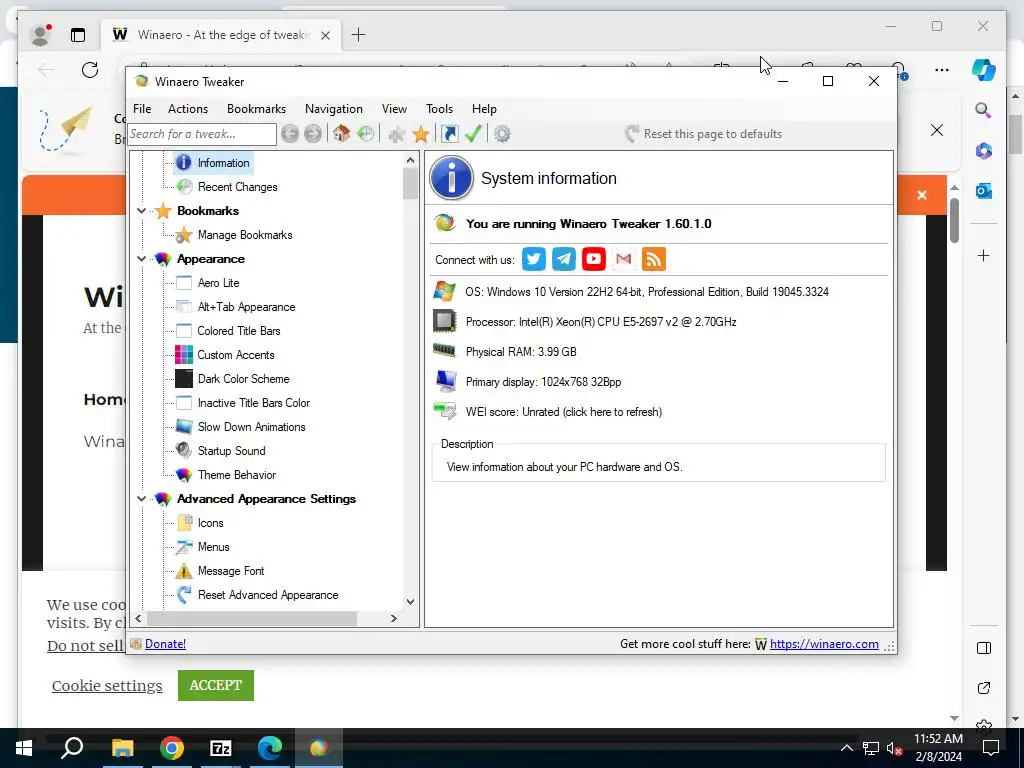The height and width of the screenshot is (768, 1024).
Task: Collapse the Appearance tree node
Action: coord(141,259)
